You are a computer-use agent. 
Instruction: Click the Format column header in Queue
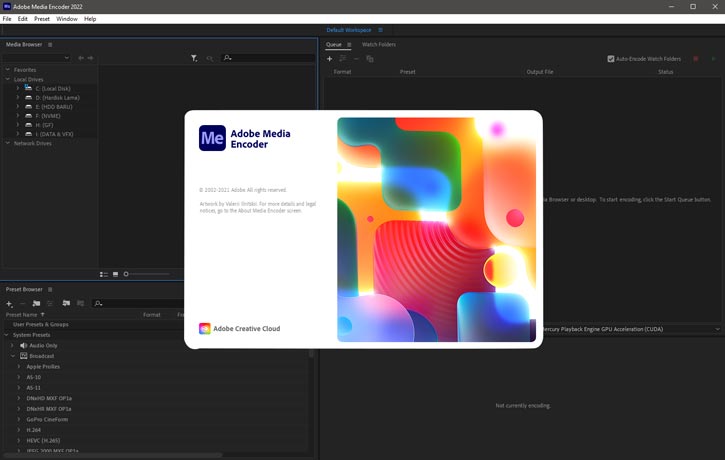click(x=342, y=72)
